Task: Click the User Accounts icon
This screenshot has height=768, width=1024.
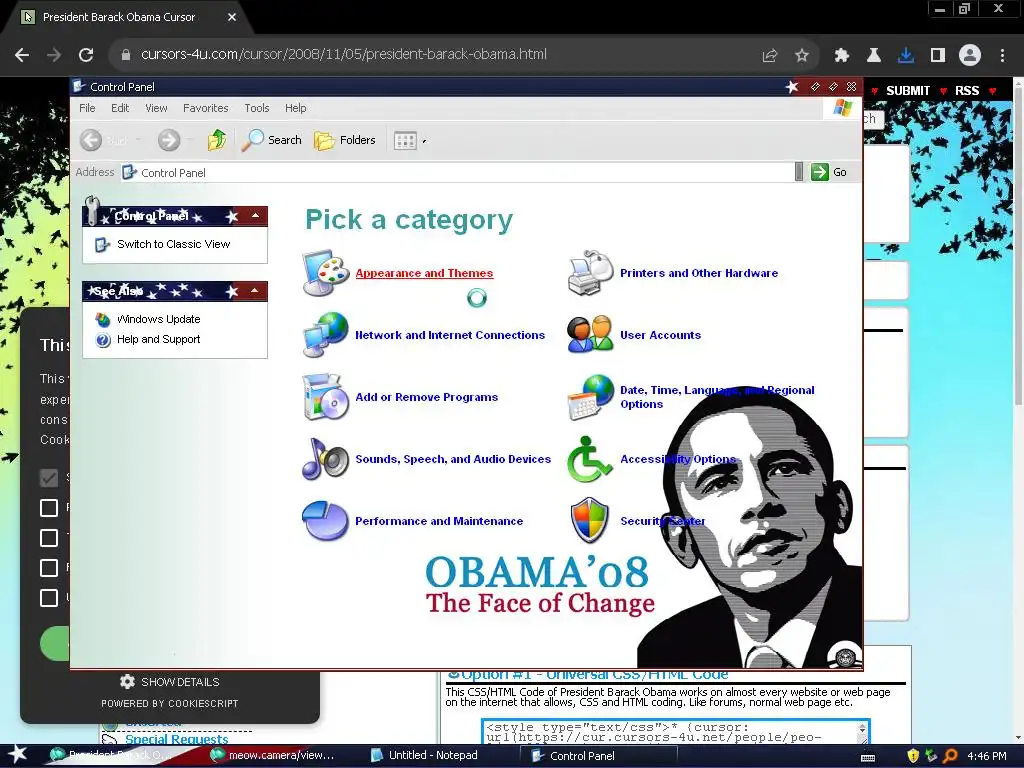Action: (x=590, y=334)
